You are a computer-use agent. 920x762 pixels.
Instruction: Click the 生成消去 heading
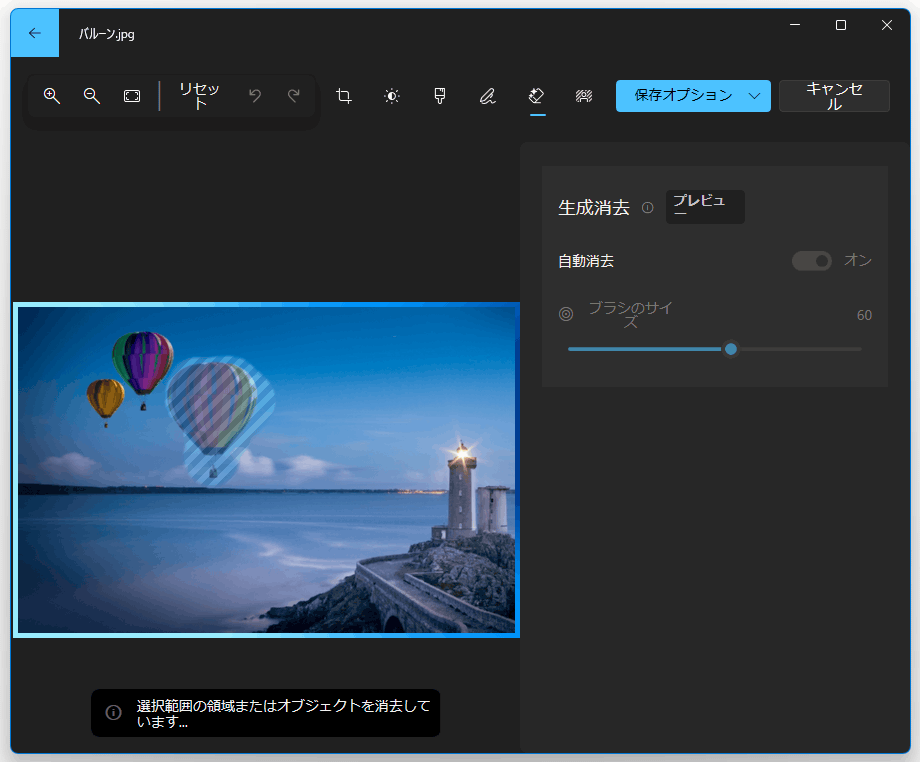coord(594,208)
